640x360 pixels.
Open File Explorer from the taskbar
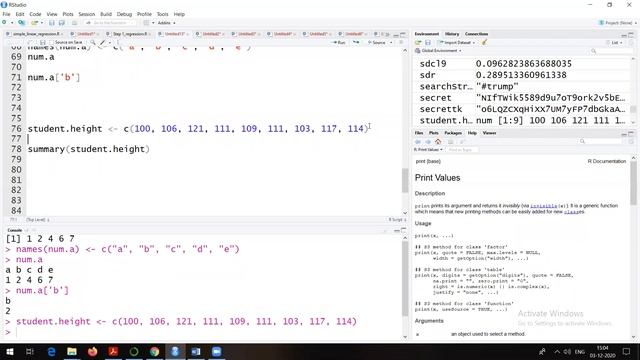point(72,351)
